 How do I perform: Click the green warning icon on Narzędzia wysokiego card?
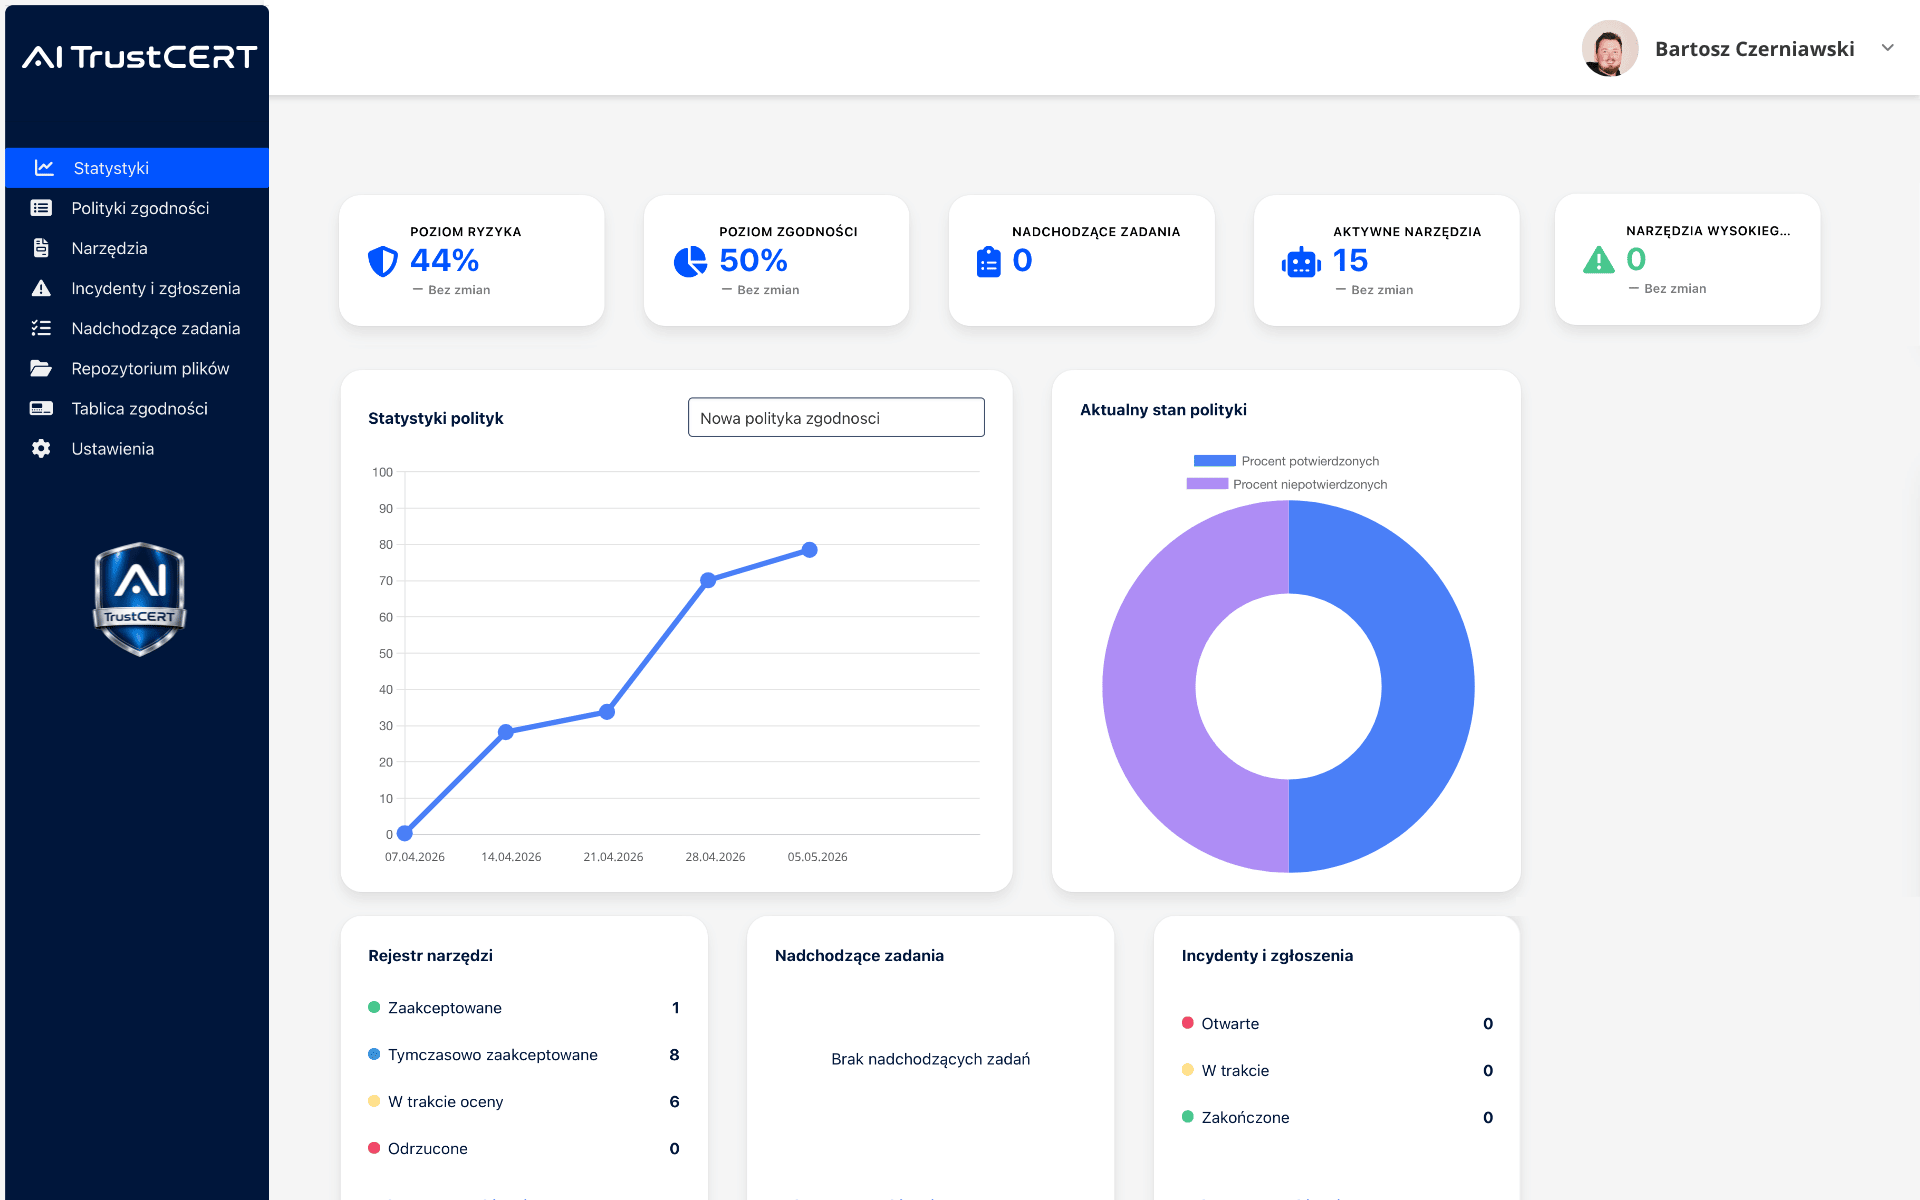[1599, 260]
